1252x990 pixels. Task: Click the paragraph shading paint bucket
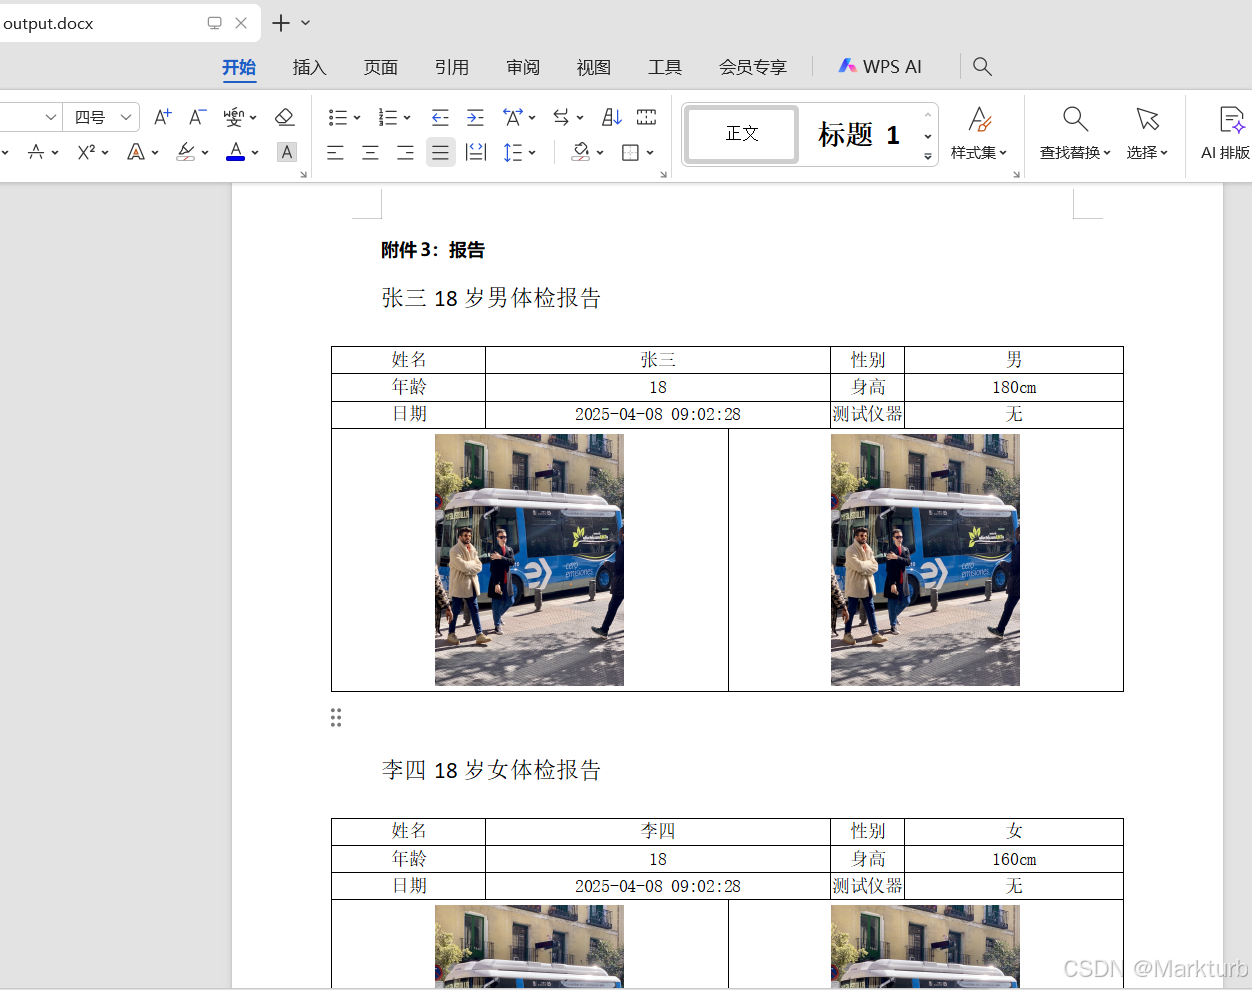581,152
